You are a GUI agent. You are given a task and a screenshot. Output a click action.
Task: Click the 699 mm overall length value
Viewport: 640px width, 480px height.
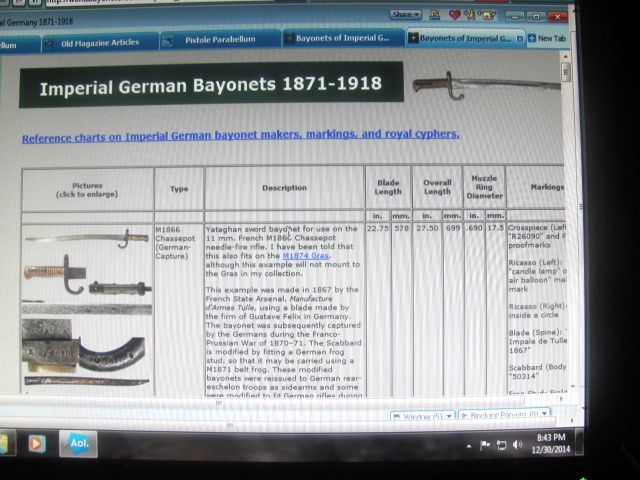[453, 228]
